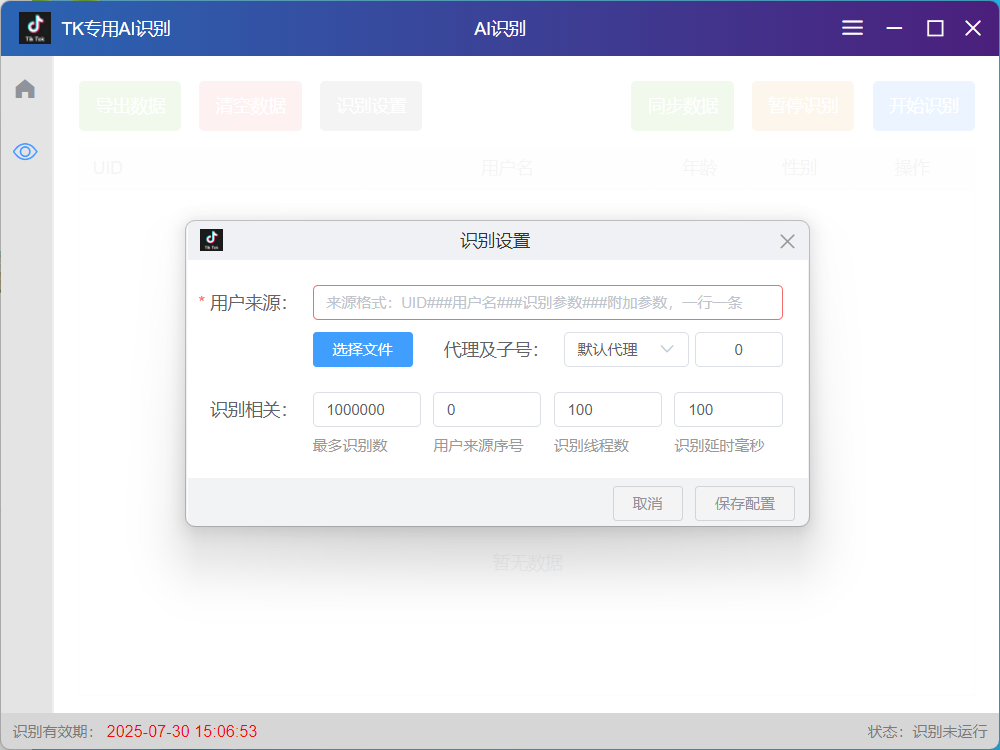Click the 开始识别 button behind dialog
Screen dimensions: 1000x750
[x=923, y=106]
